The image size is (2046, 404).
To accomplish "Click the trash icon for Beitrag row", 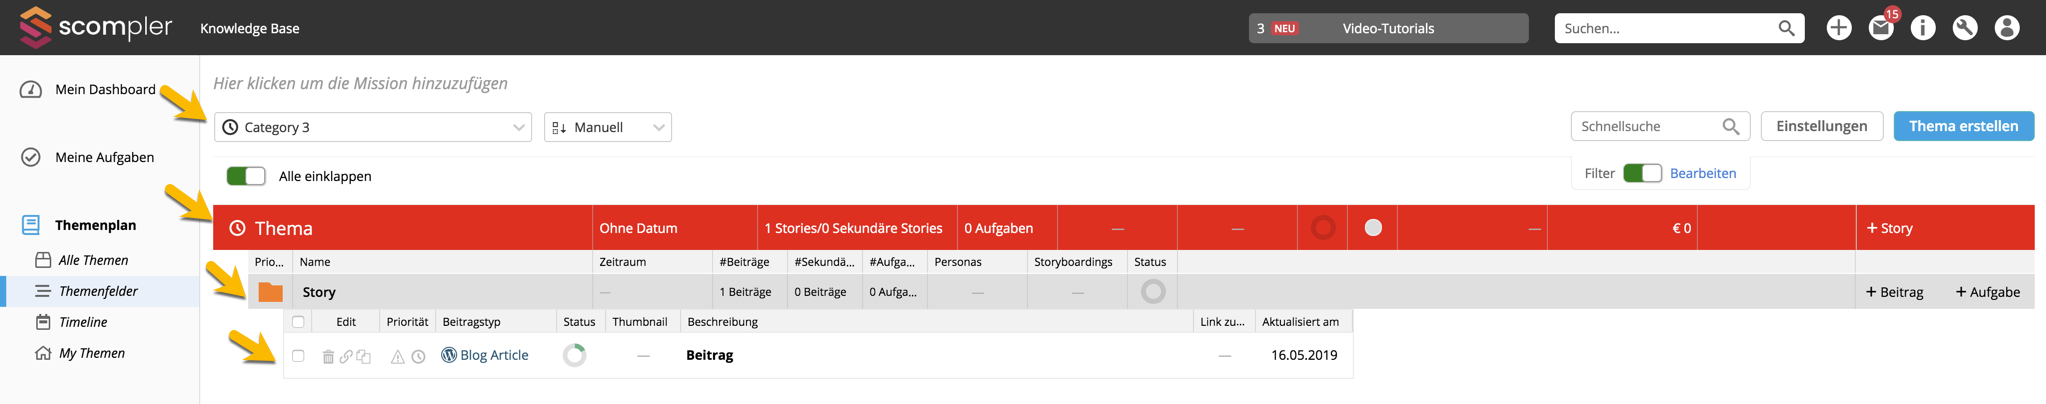I will (x=328, y=356).
